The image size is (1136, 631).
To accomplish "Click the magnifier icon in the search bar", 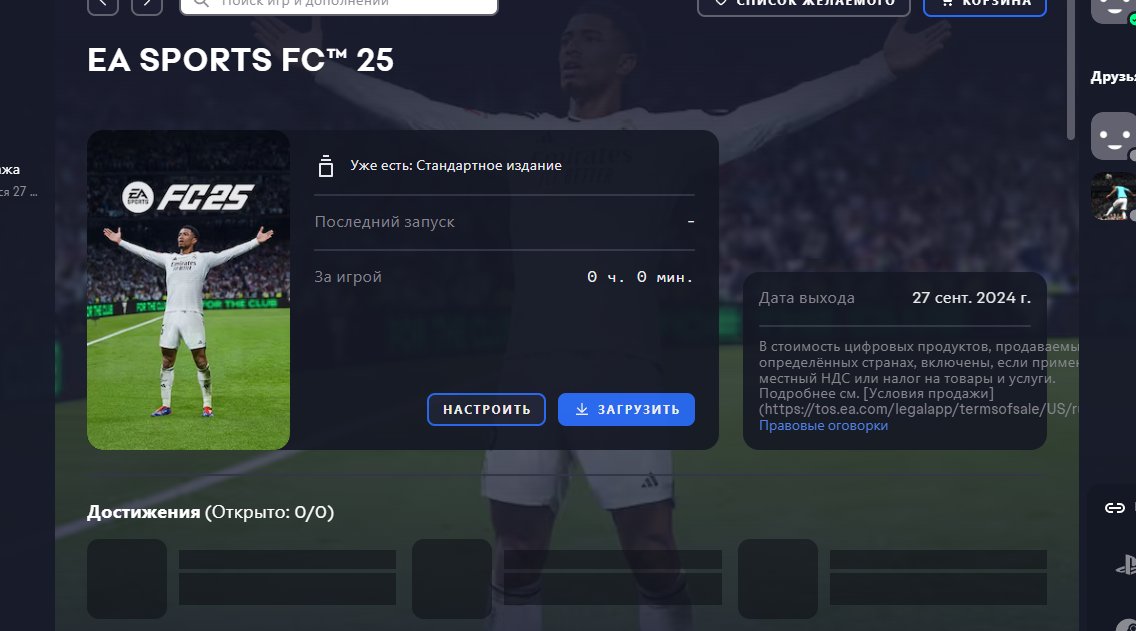I will click(x=201, y=4).
